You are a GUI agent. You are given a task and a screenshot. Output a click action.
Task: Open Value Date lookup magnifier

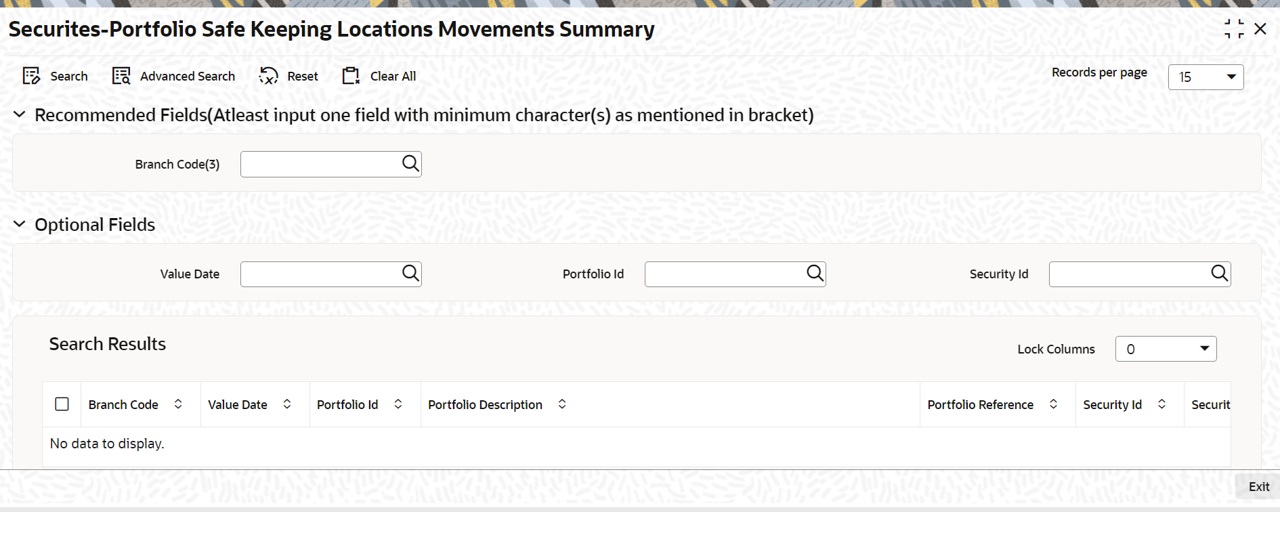coord(410,273)
